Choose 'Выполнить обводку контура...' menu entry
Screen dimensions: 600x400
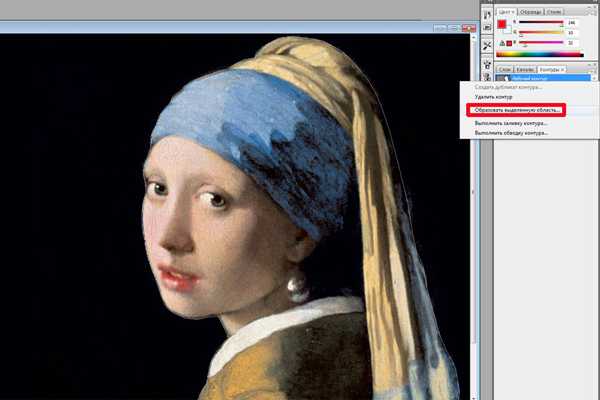pyautogui.click(x=512, y=133)
